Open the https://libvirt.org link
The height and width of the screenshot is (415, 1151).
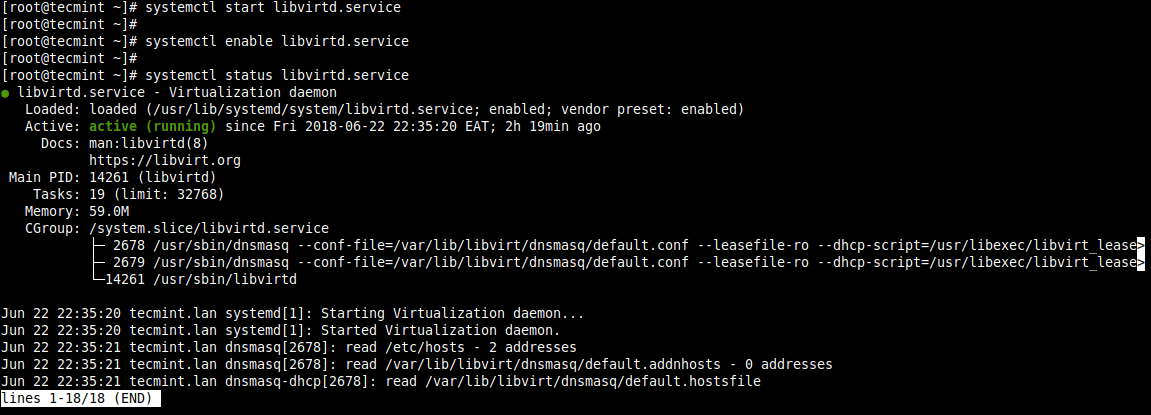[165, 160]
